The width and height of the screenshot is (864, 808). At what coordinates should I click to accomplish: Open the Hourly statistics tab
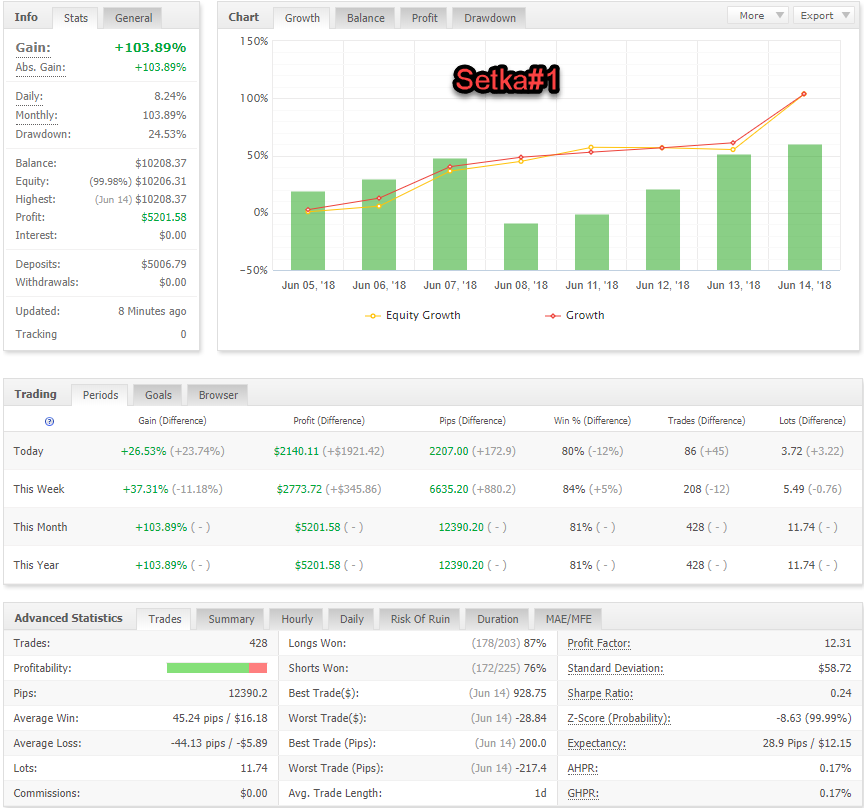click(297, 619)
